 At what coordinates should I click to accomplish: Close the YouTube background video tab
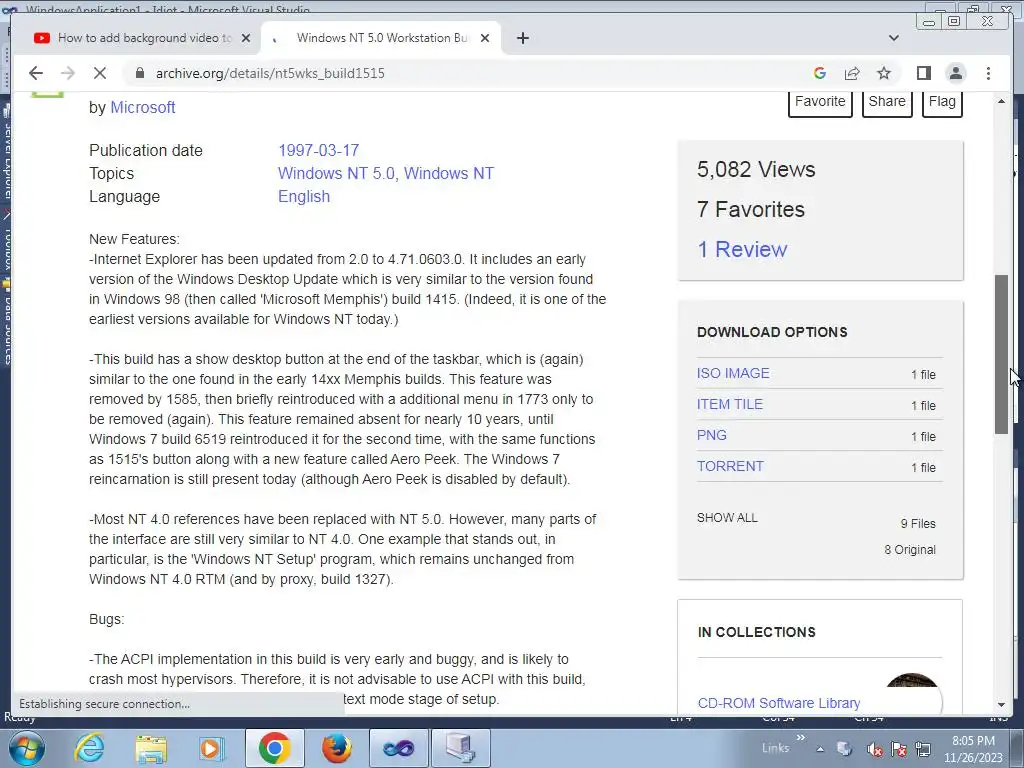coord(246,38)
